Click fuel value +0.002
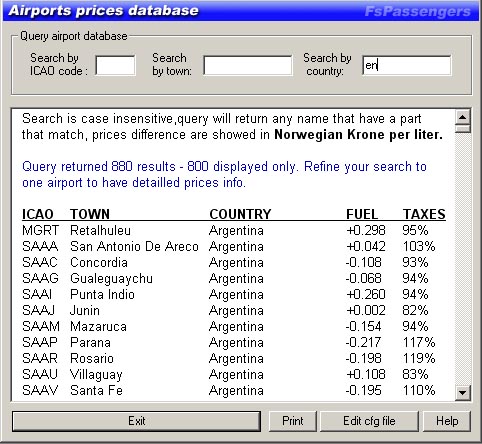This screenshot has width=482, height=444. point(366,311)
